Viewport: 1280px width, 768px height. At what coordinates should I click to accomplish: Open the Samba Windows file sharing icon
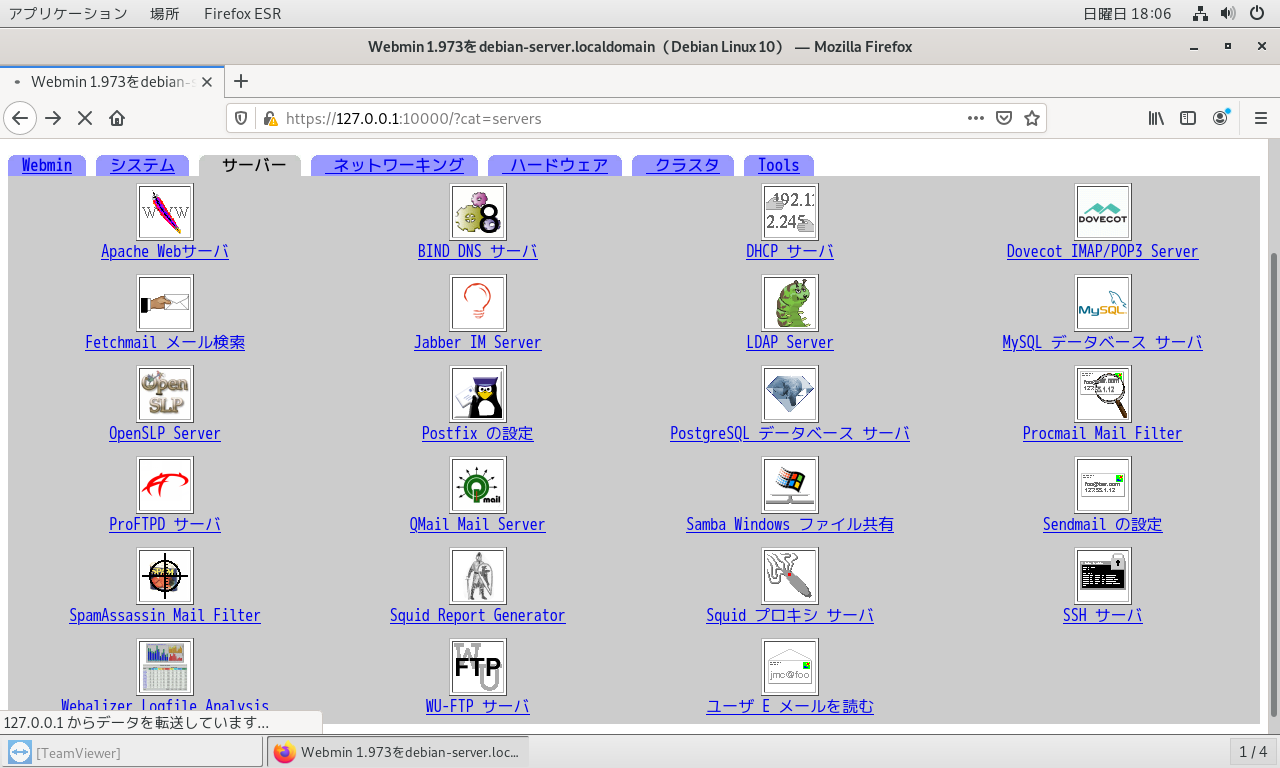[x=790, y=485]
